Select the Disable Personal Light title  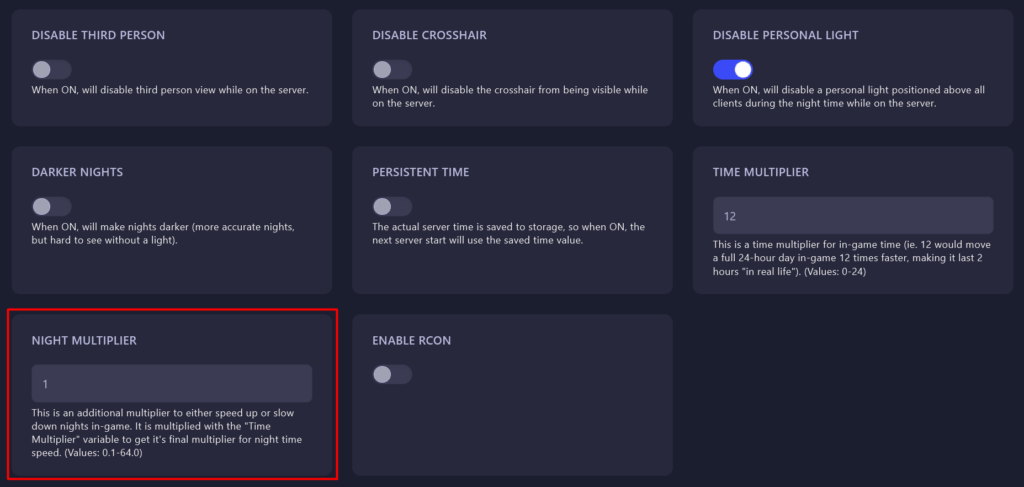pyautogui.click(x=786, y=35)
